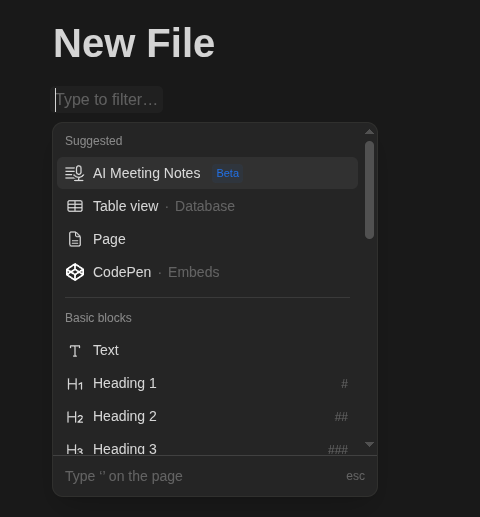Click the scrollbar down arrow
The image size is (480, 517).
[x=369, y=444]
